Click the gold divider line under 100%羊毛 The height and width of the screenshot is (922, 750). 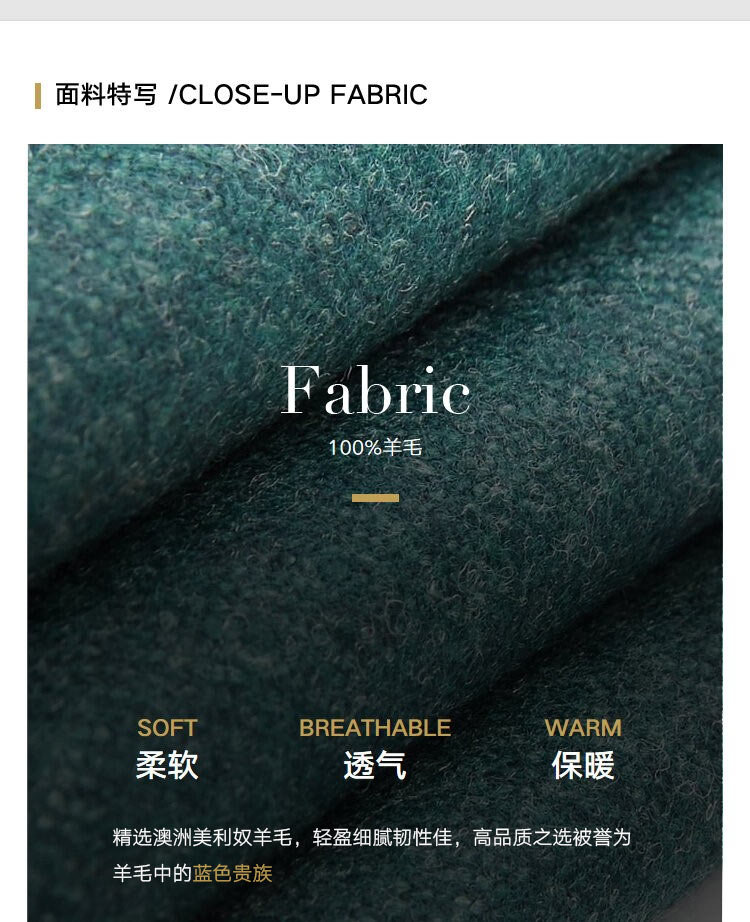(x=375, y=498)
